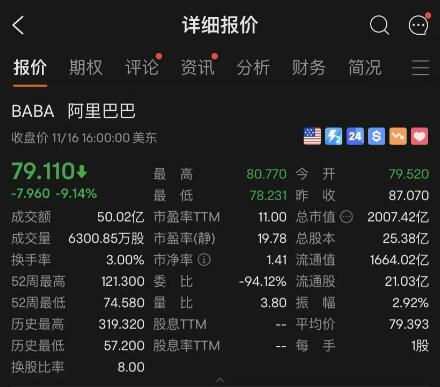Switch to the 评论 tab

pos(142,68)
